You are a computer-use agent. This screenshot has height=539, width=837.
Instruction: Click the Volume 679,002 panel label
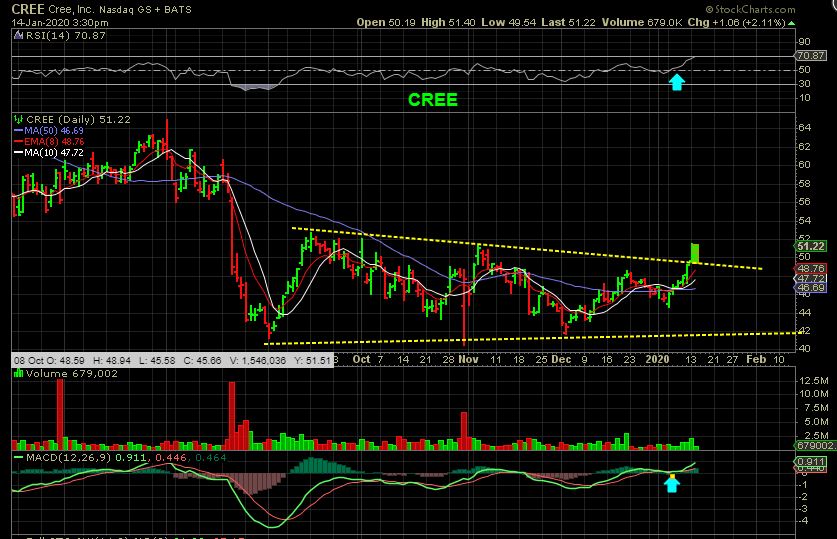point(72,374)
